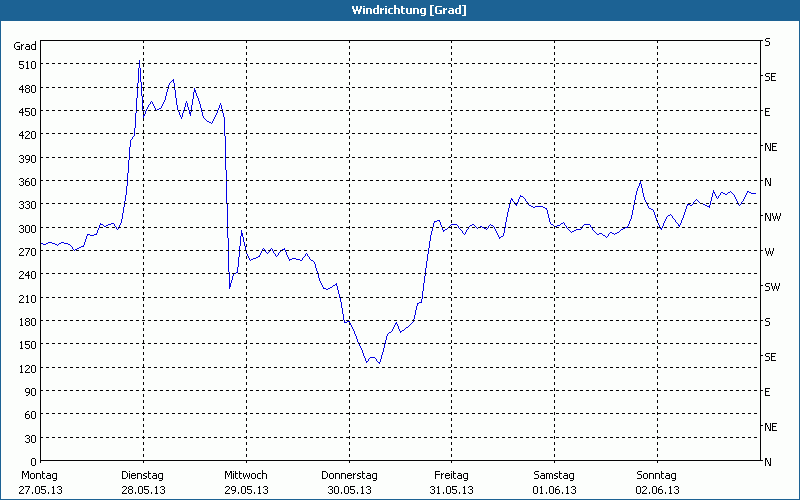Click the date 02.06.13

point(658,490)
